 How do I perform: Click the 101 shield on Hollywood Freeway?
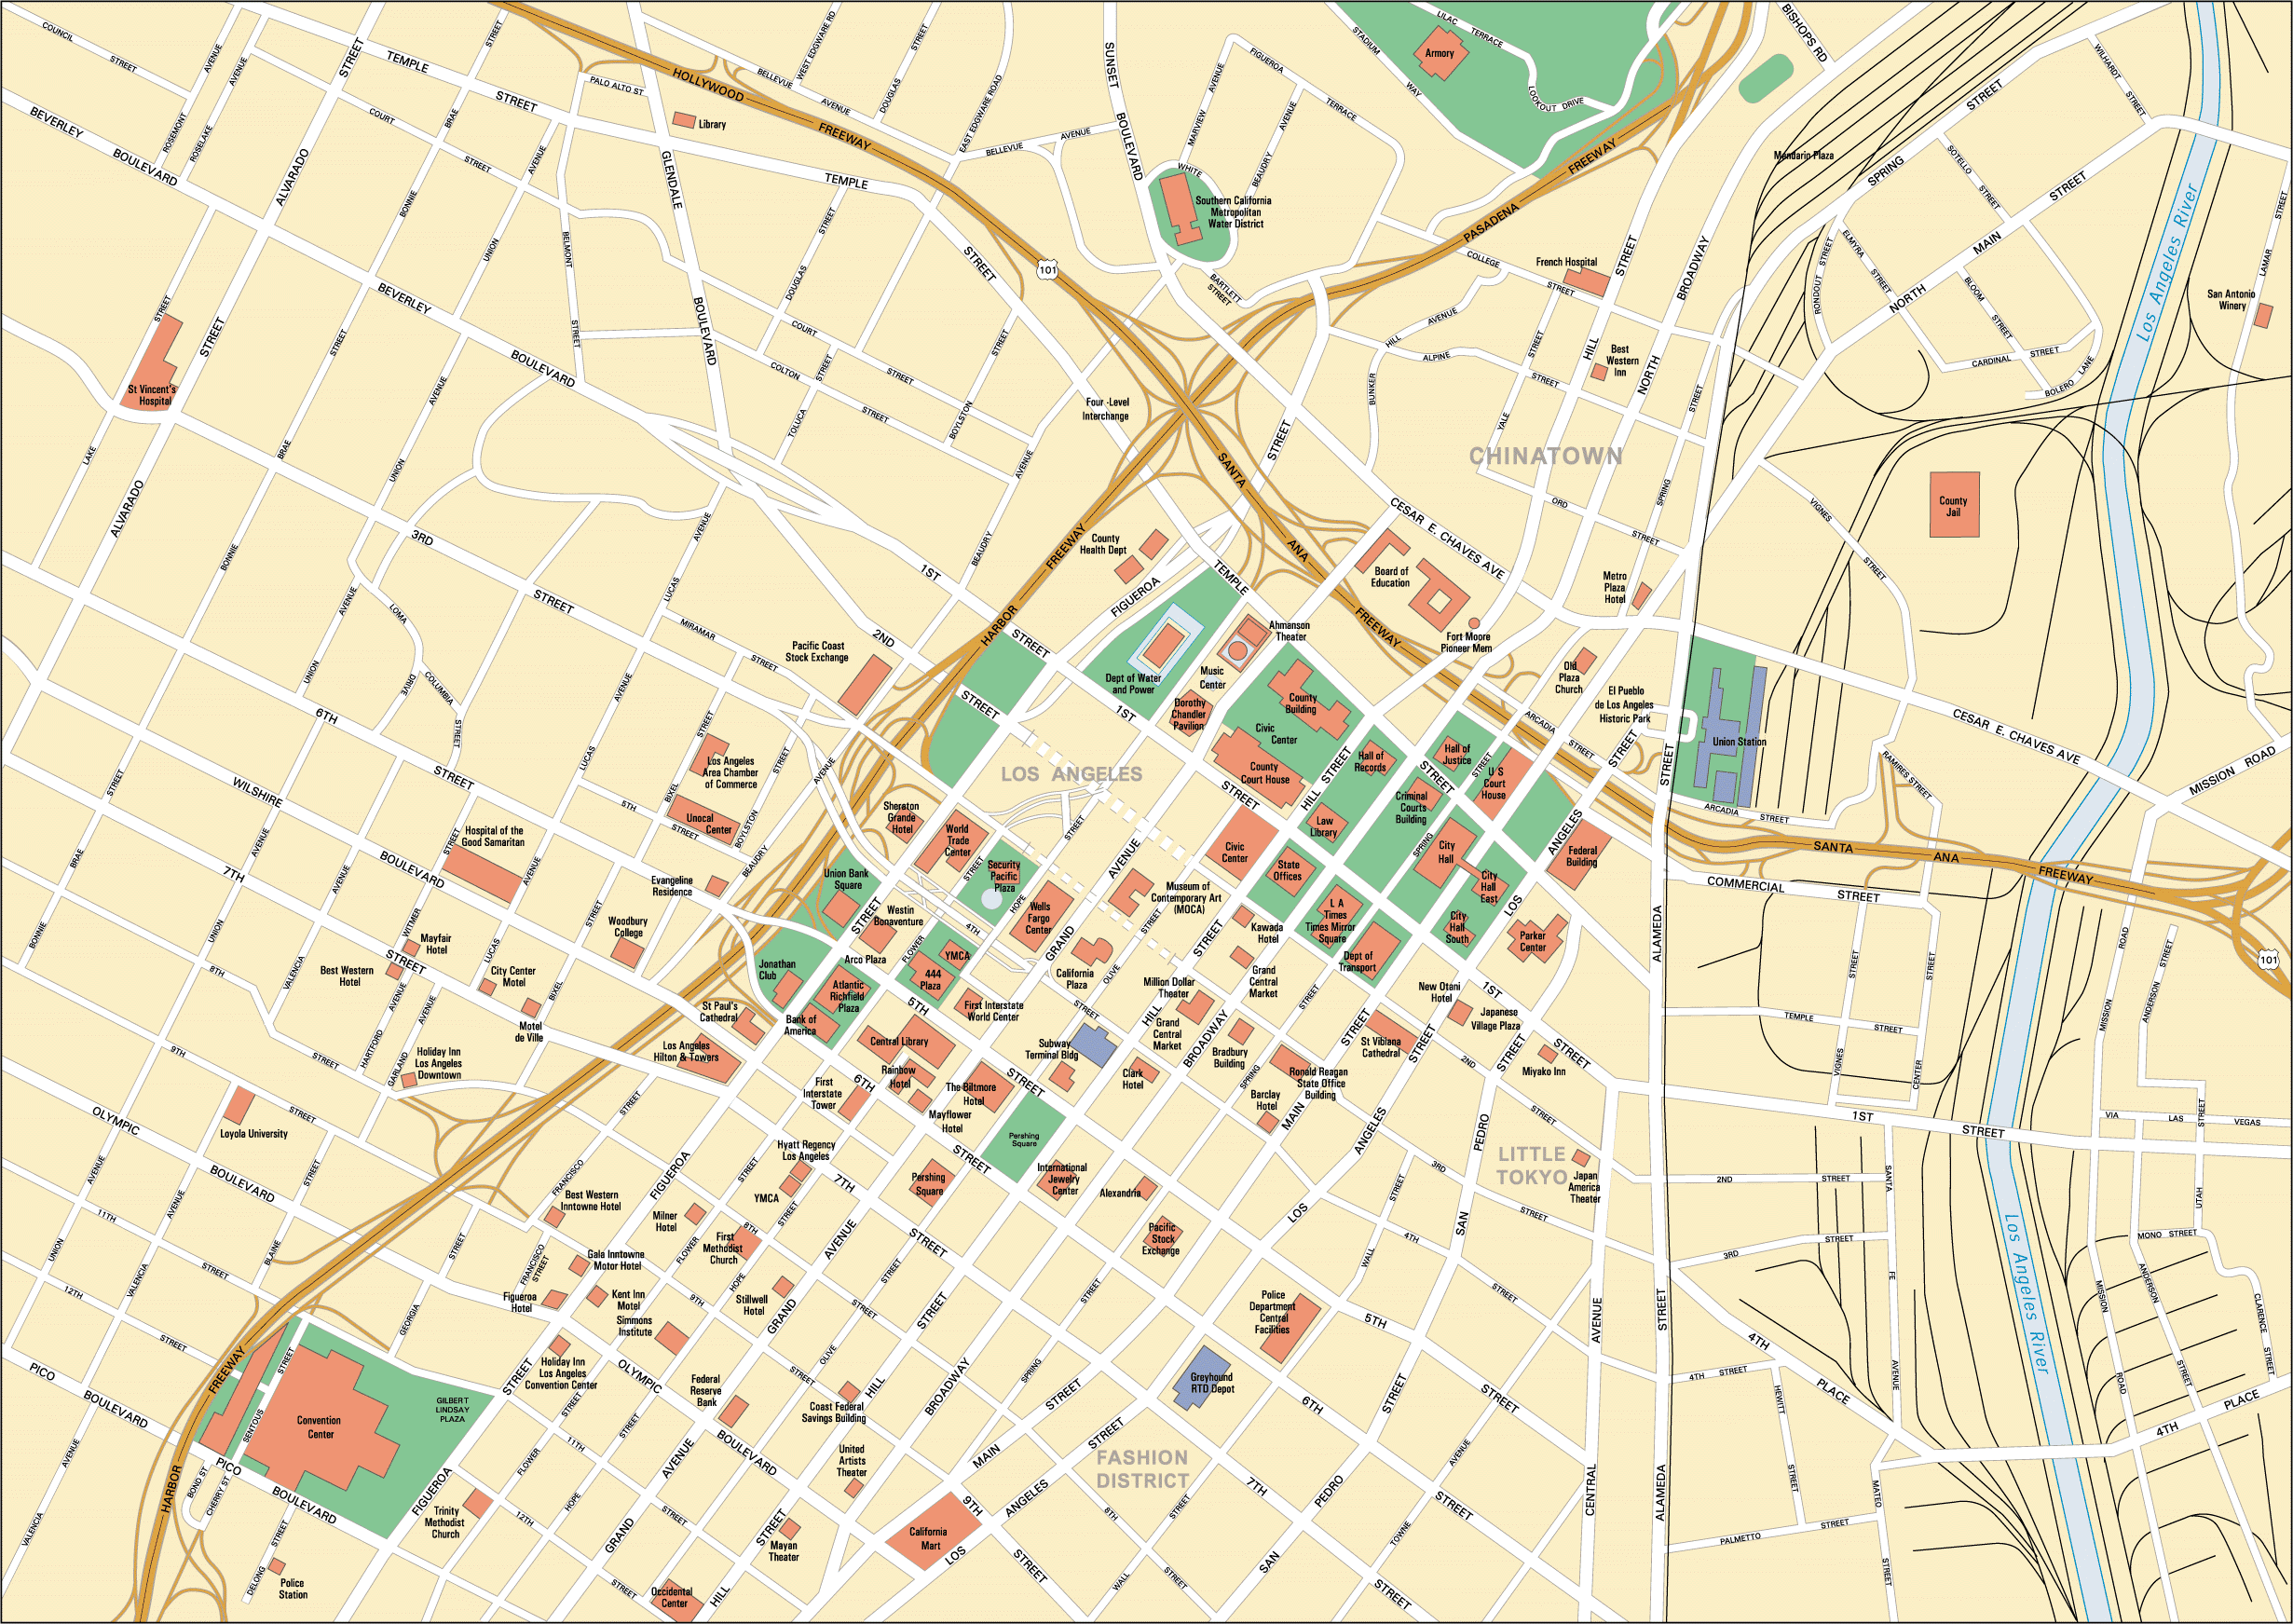(x=1047, y=270)
